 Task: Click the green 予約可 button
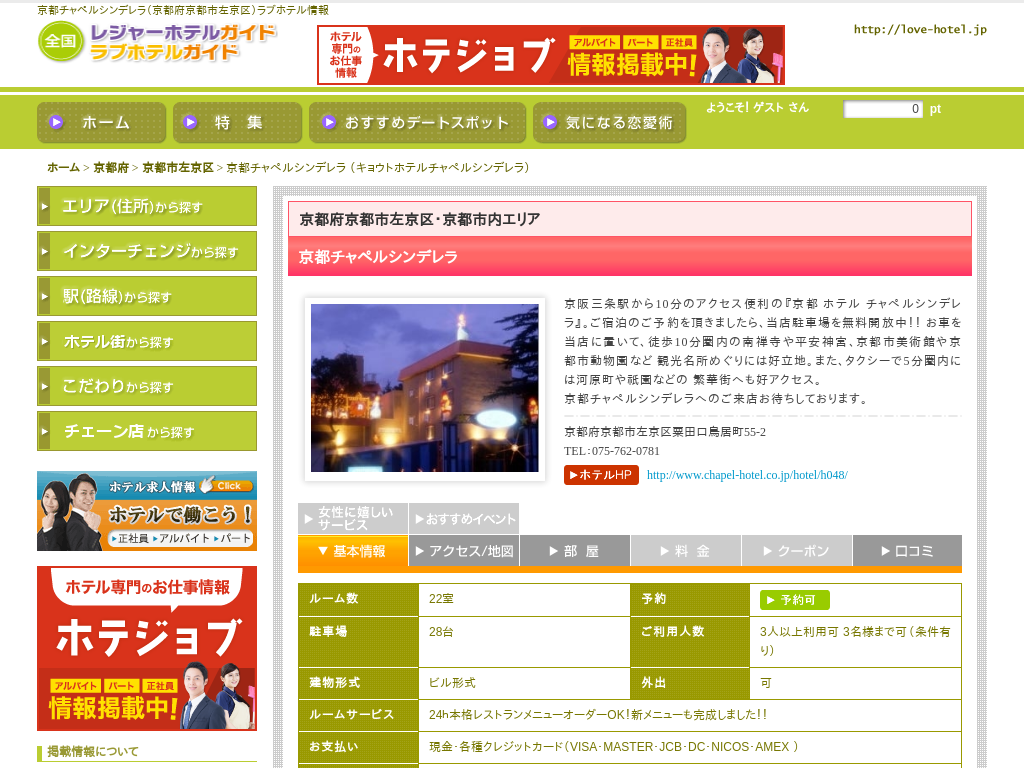(x=795, y=600)
